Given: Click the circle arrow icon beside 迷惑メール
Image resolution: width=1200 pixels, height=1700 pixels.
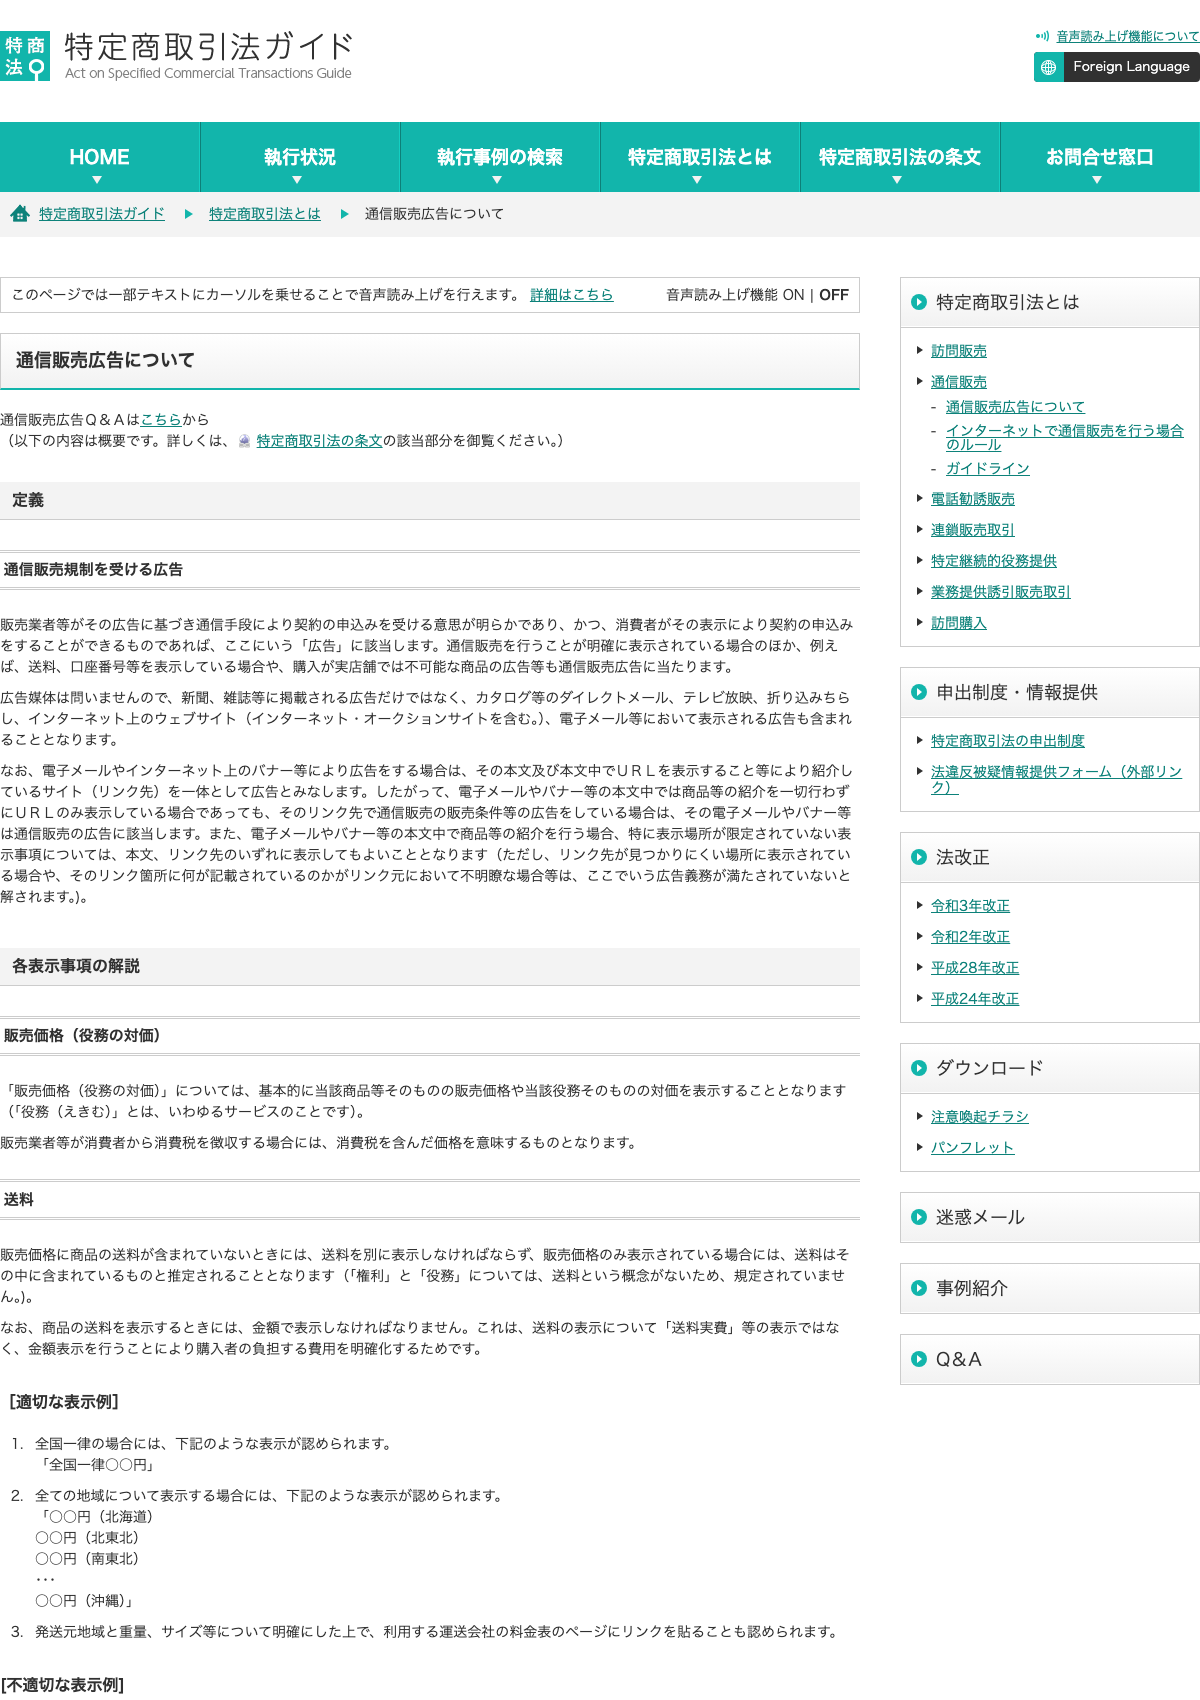Looking at the screenshot, I should 919,1217.
